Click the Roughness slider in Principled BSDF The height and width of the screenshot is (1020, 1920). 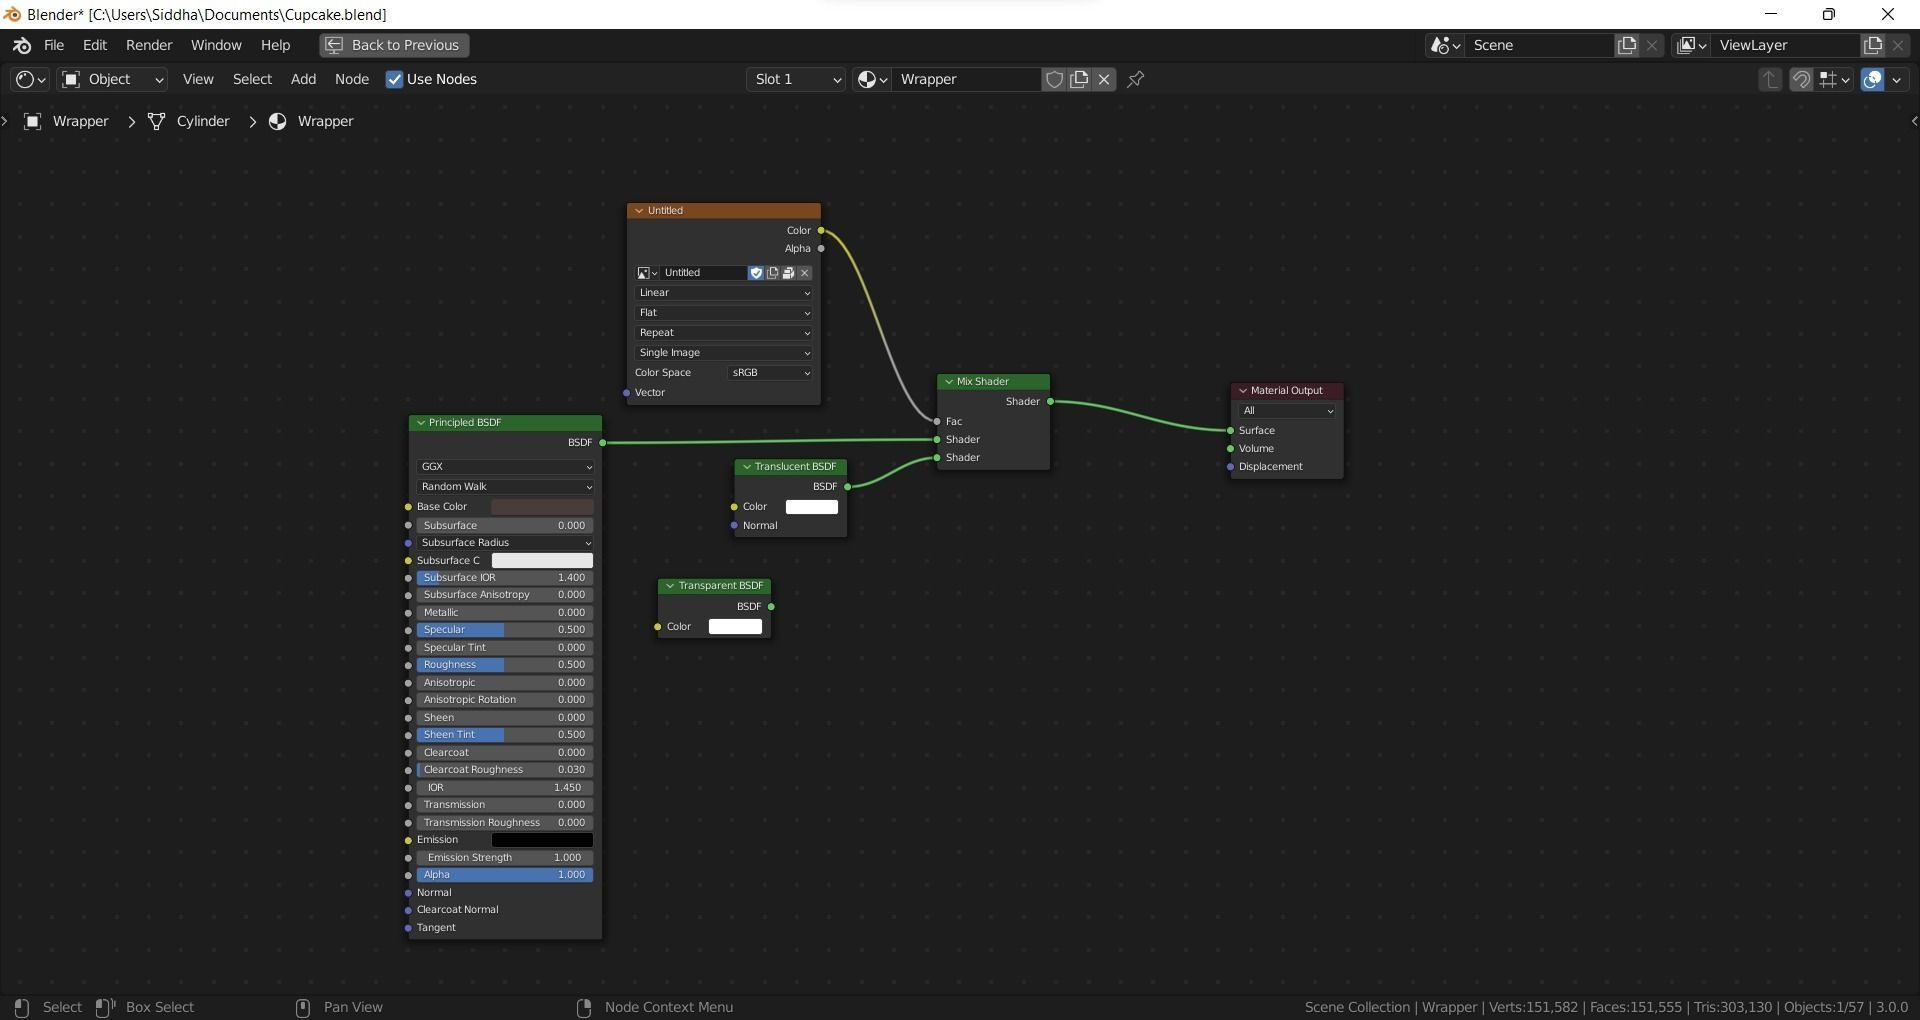505,665
